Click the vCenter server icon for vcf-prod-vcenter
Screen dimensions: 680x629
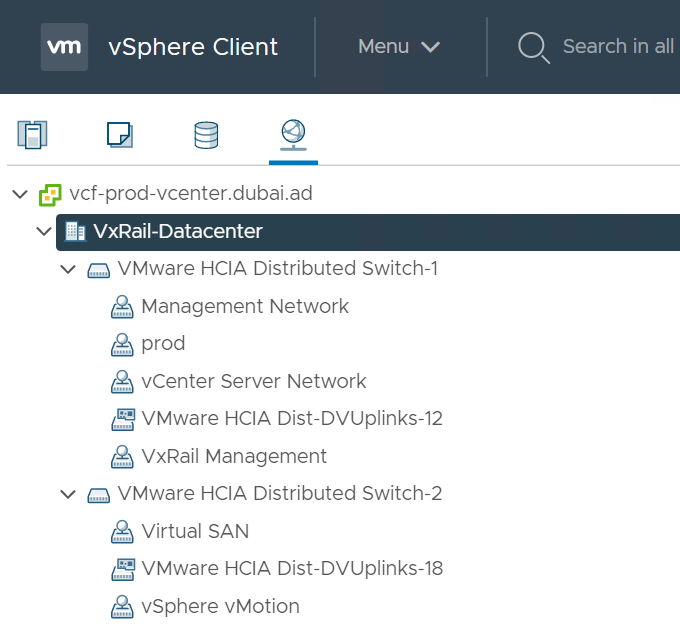(50, 194)
